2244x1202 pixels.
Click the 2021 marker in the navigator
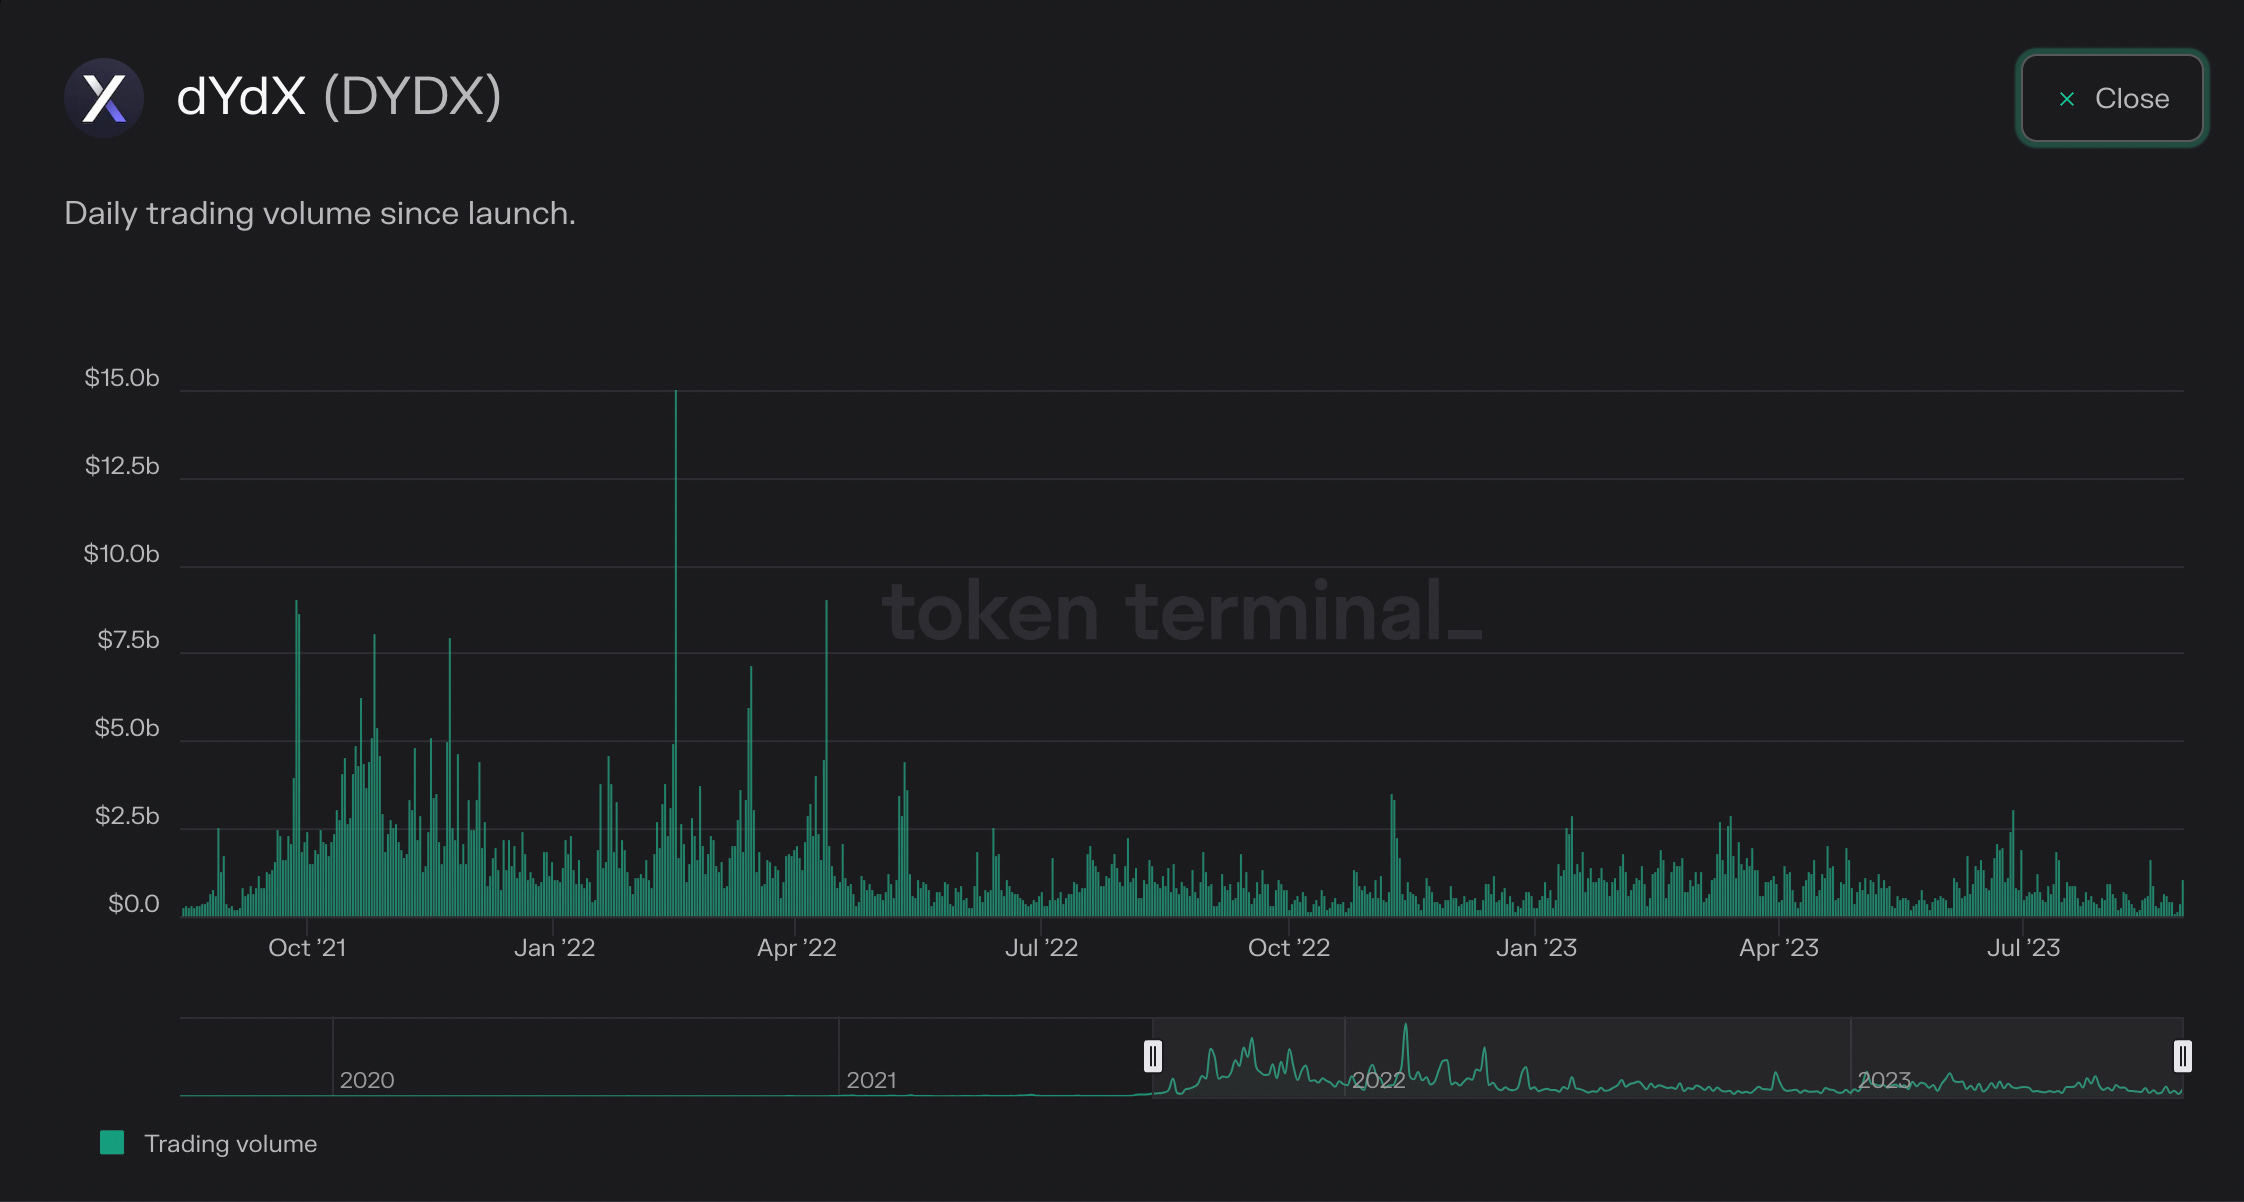871,1080
